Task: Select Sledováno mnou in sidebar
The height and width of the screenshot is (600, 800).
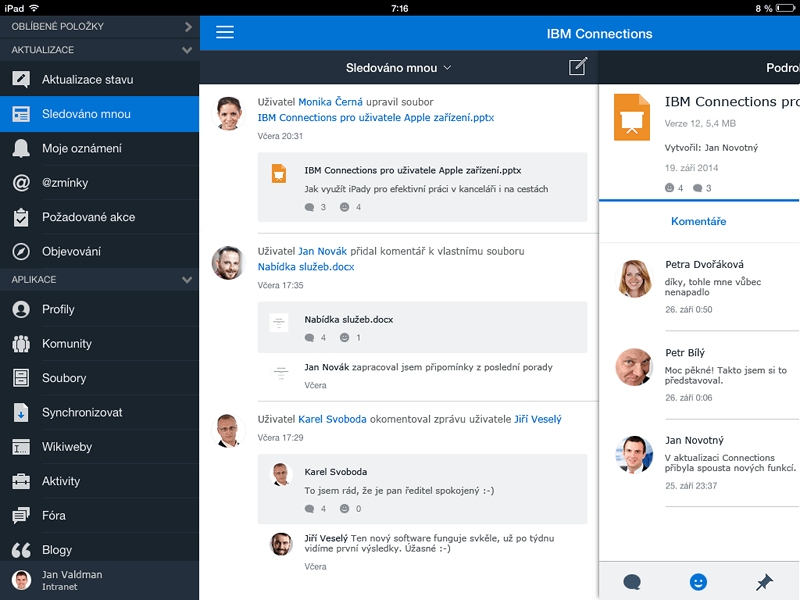Action: point(99,114)
